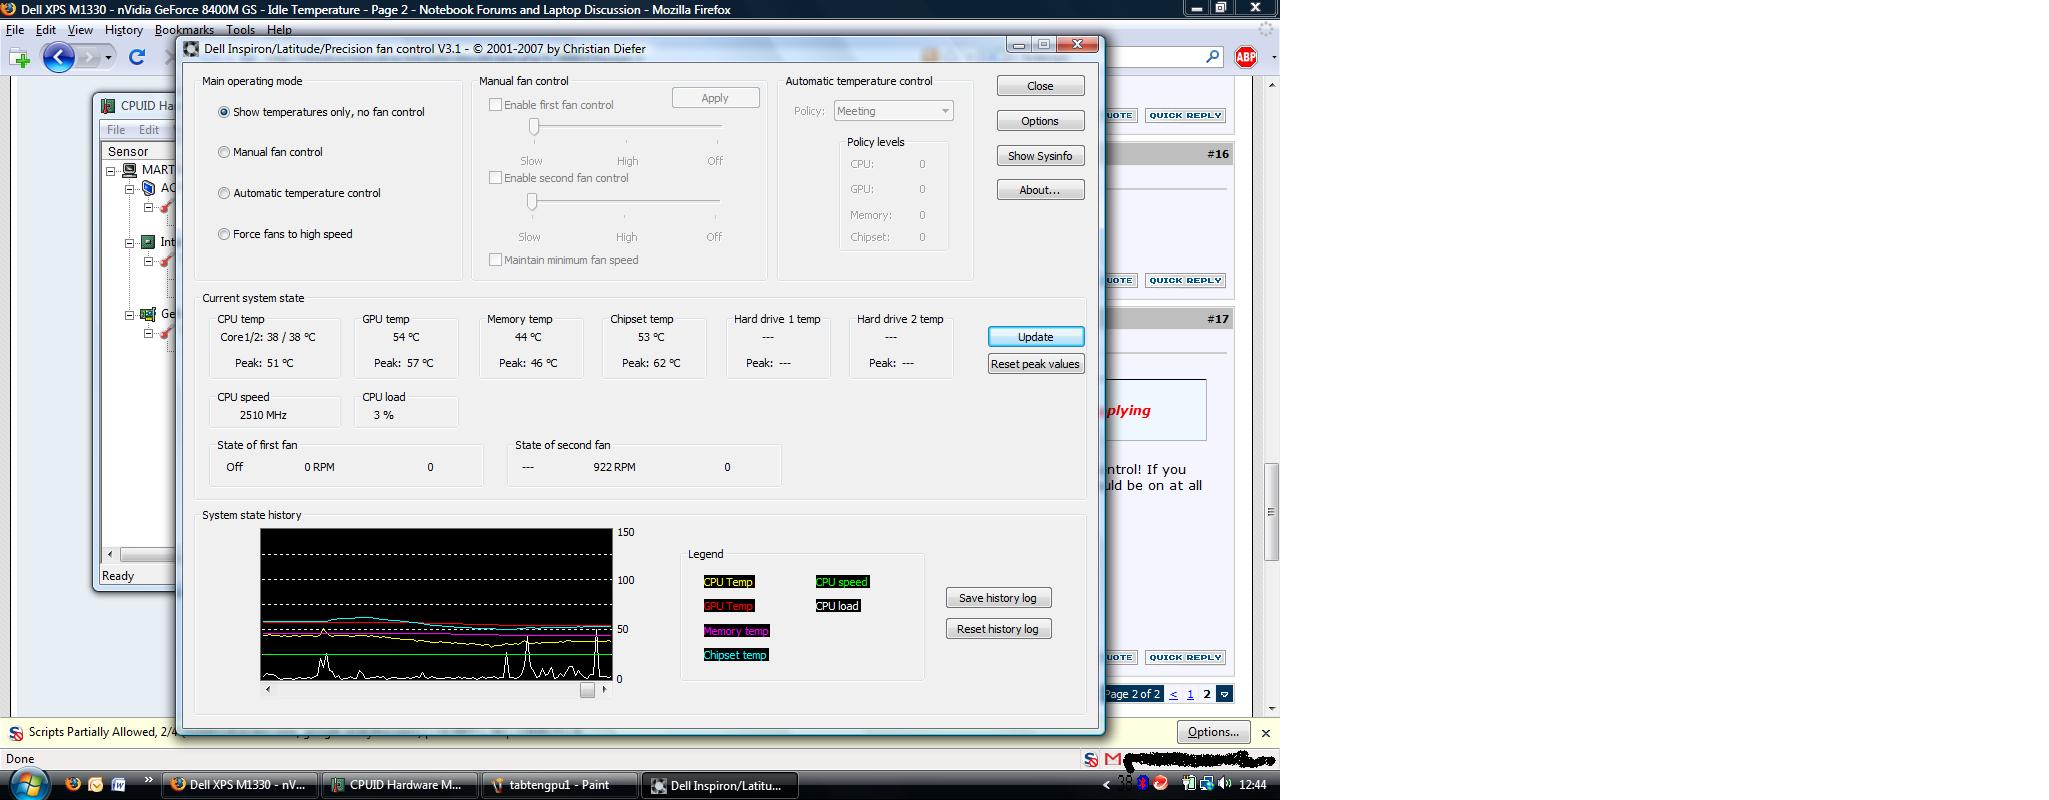Open File menu in CPUID Hardware Monitor

tap(116, 130)
